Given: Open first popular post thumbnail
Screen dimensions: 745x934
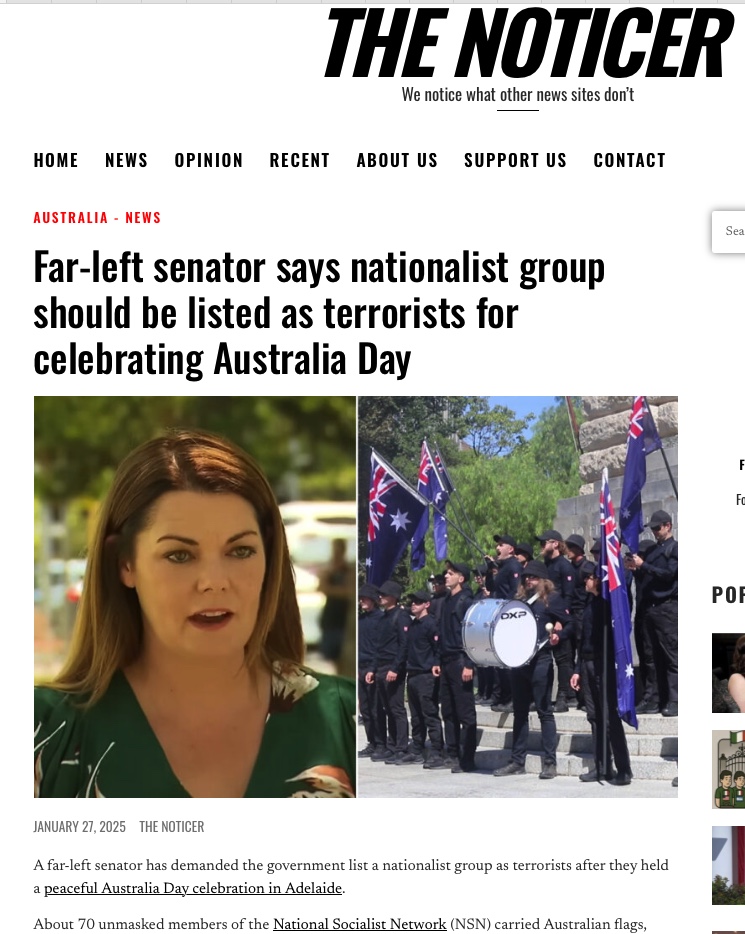Looking at the screenshot, I should 728,673.
